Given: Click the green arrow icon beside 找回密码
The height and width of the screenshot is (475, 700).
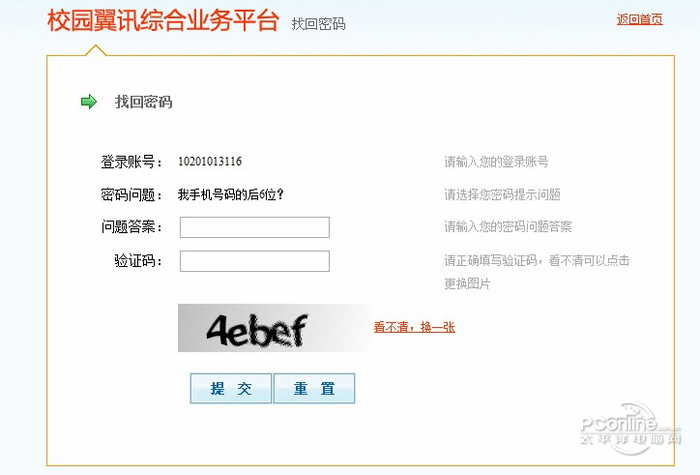Looking at the screenshot, I should pos(89,101).
